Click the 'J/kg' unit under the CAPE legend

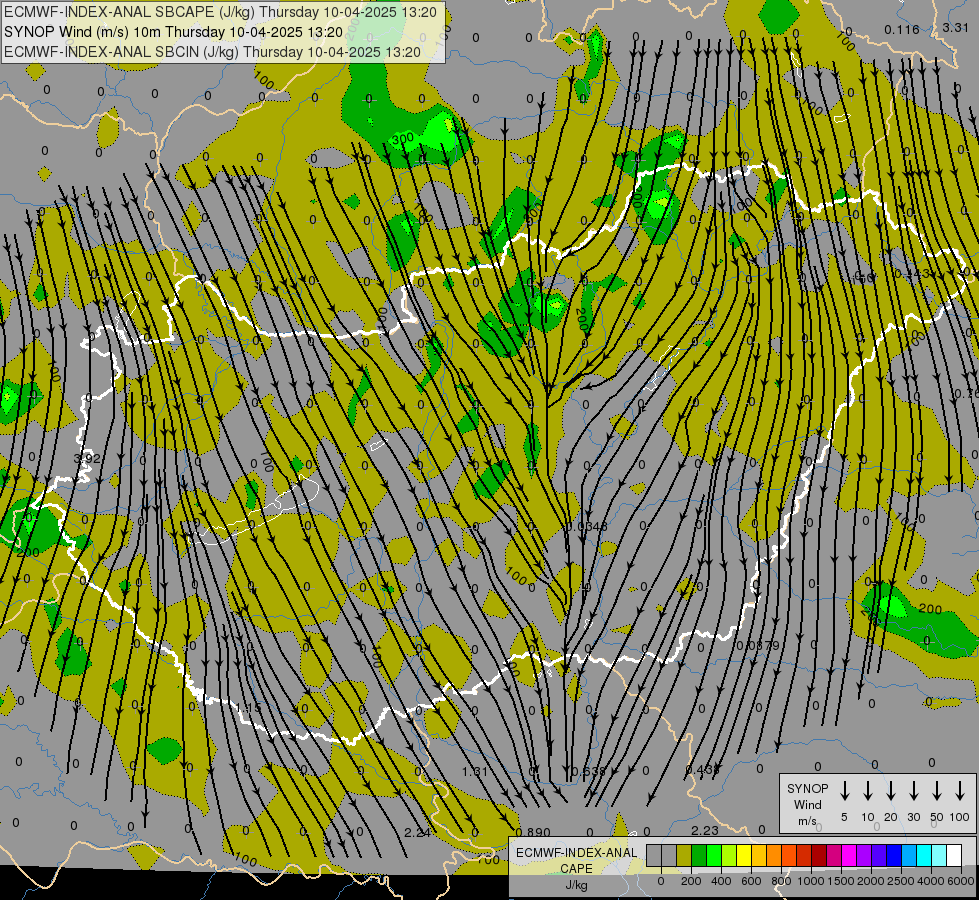tap(576, 885)
